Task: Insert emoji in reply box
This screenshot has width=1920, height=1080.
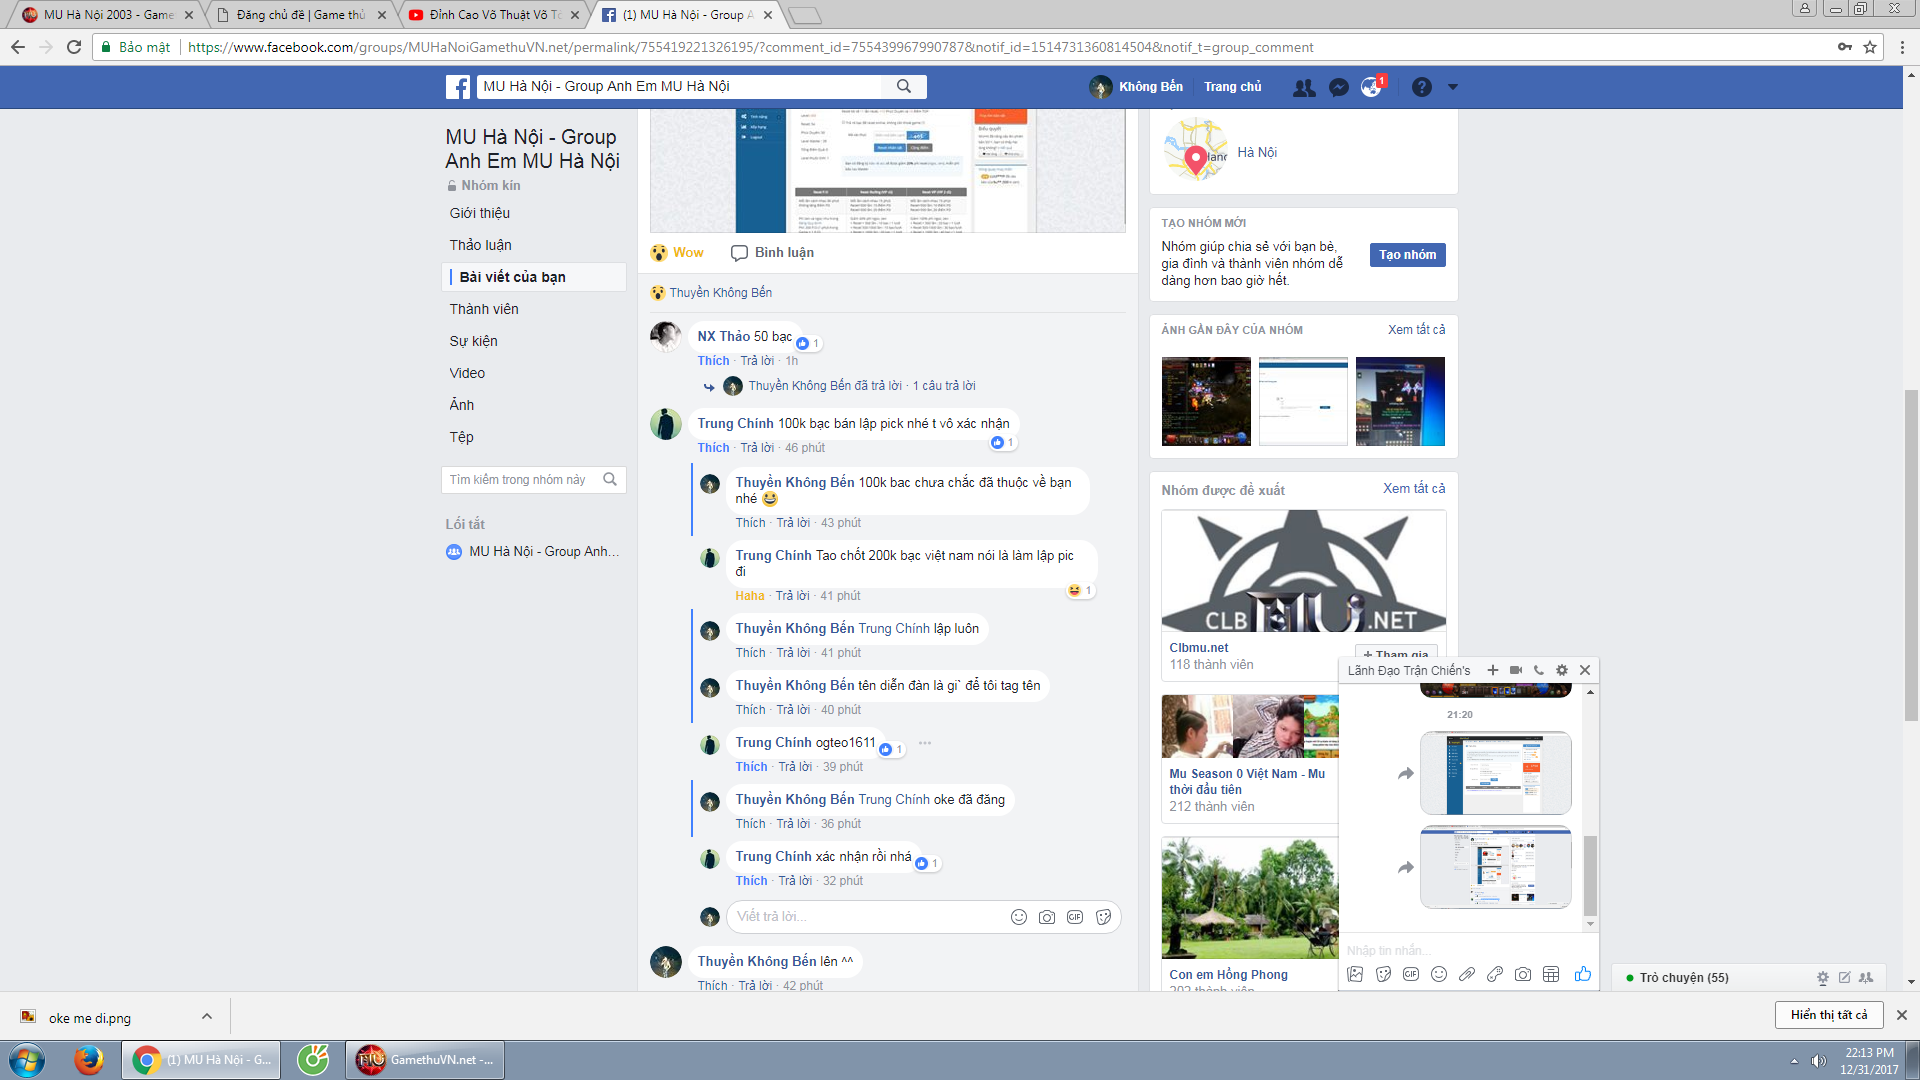Action: (x=1019, y=917)
